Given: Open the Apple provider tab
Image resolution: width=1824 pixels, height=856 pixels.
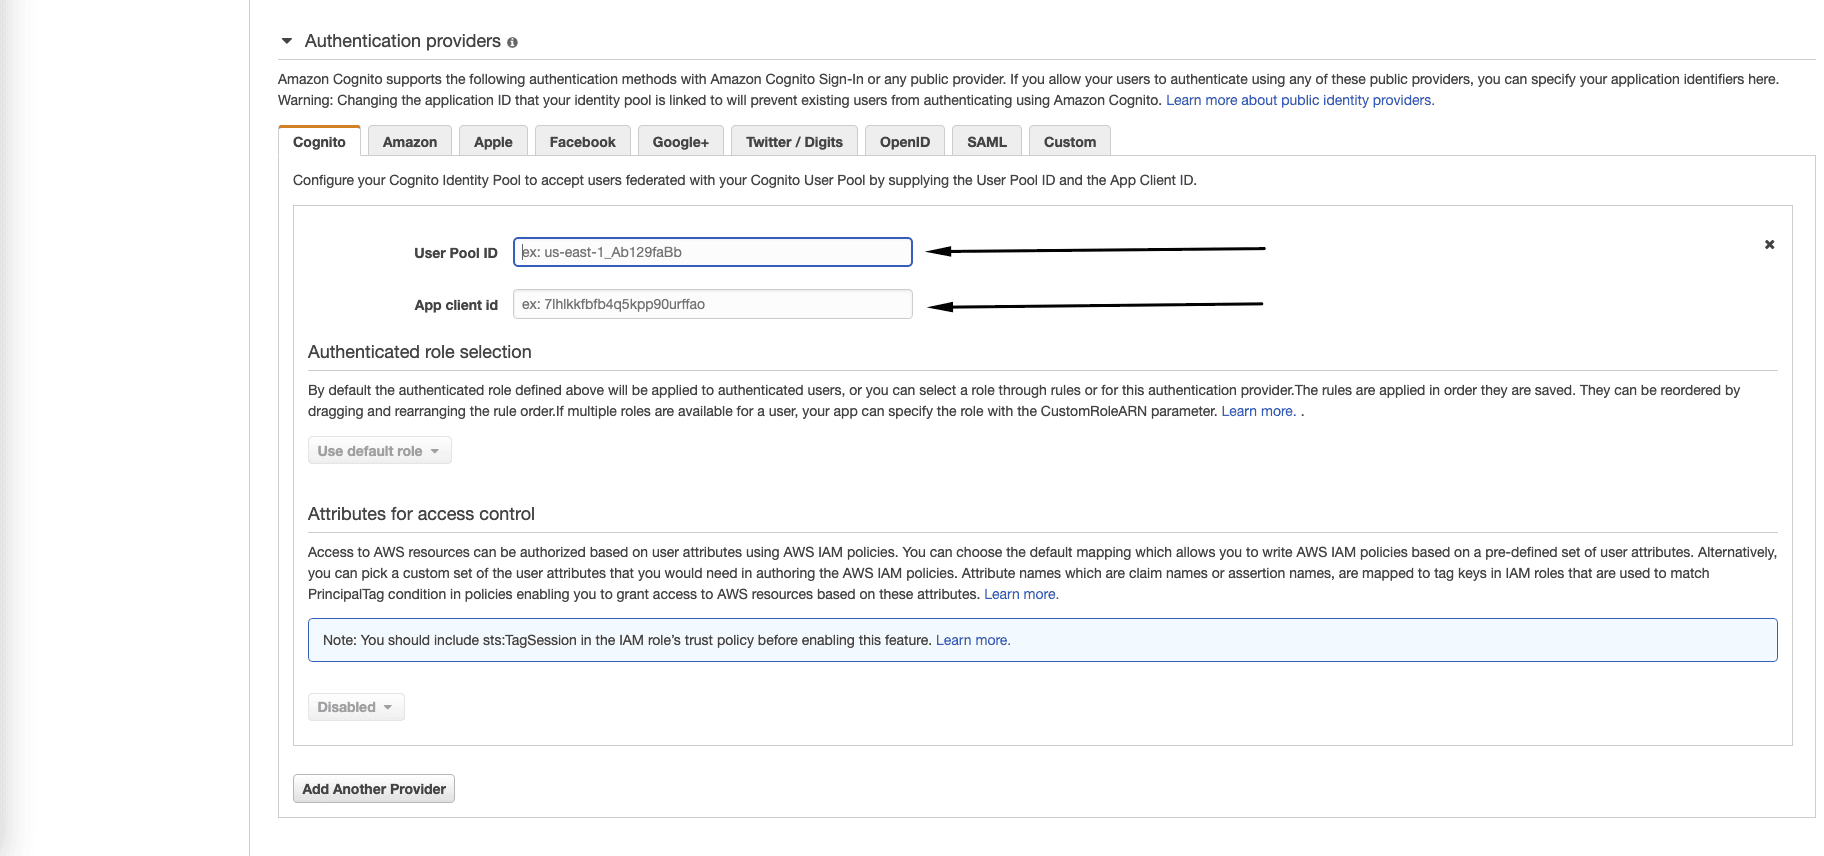Looking at the screenshot, I should click(x=493, y=142).
